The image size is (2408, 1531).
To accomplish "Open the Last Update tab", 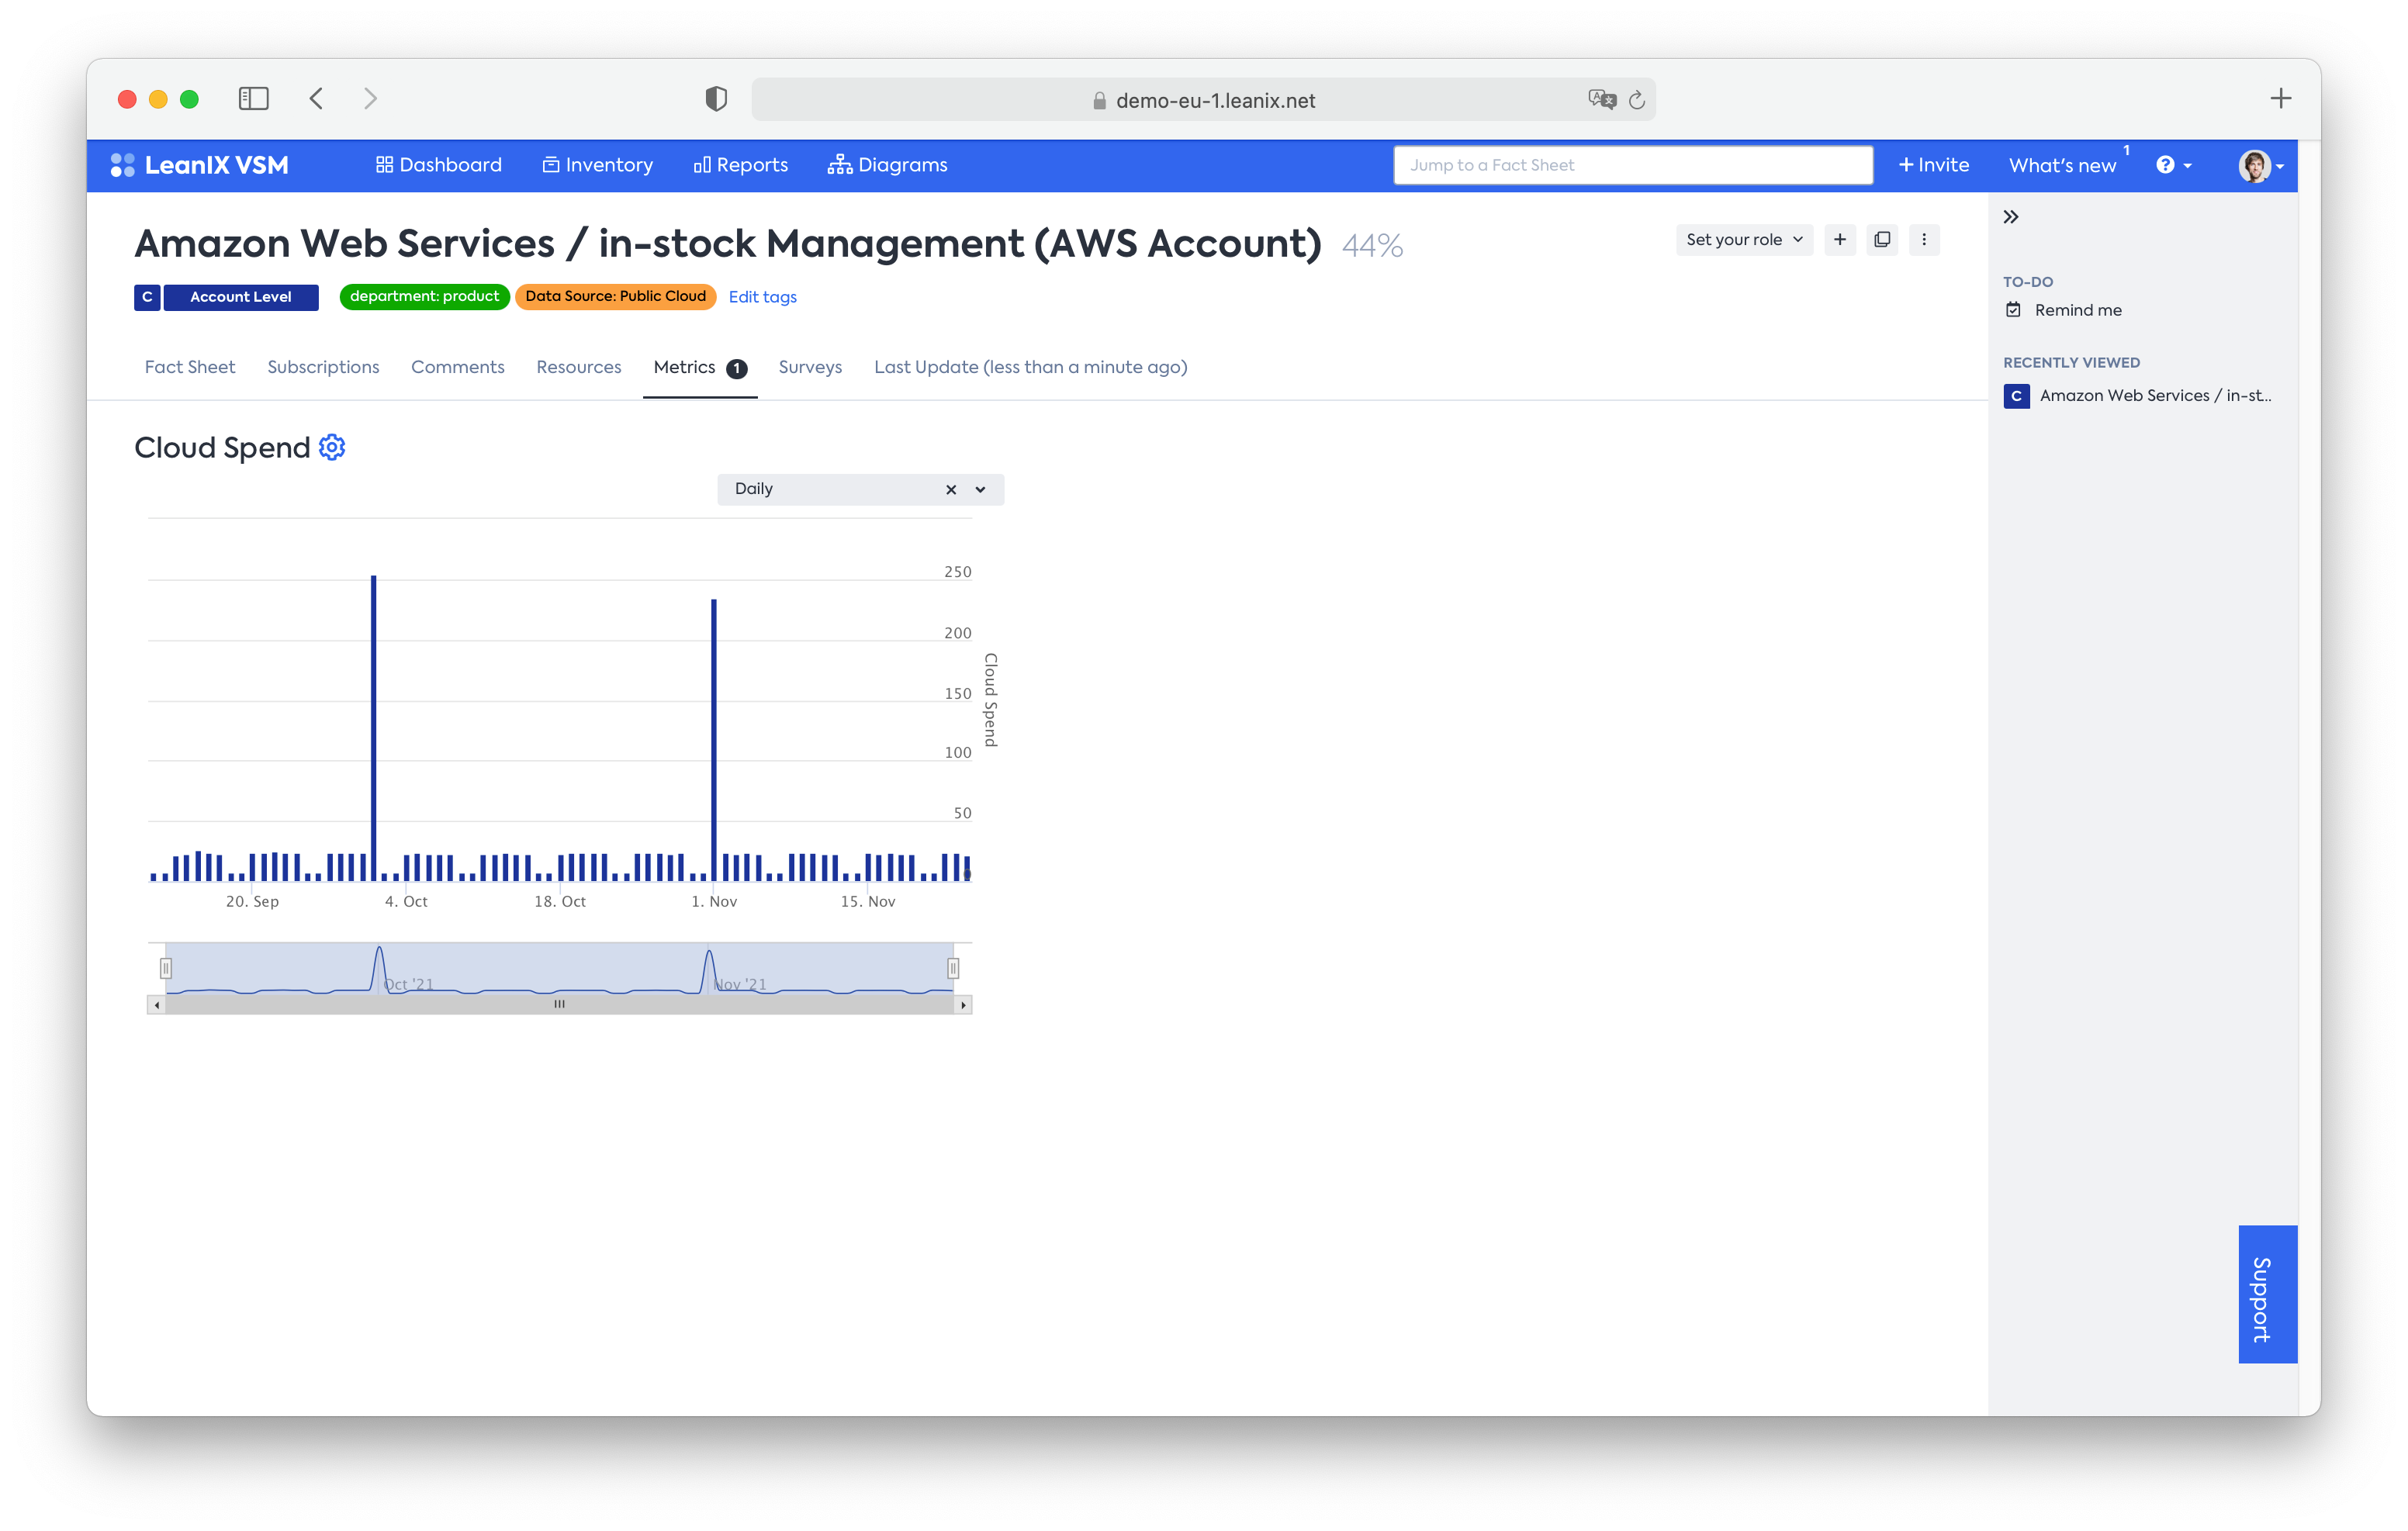I will [1030, 367].
